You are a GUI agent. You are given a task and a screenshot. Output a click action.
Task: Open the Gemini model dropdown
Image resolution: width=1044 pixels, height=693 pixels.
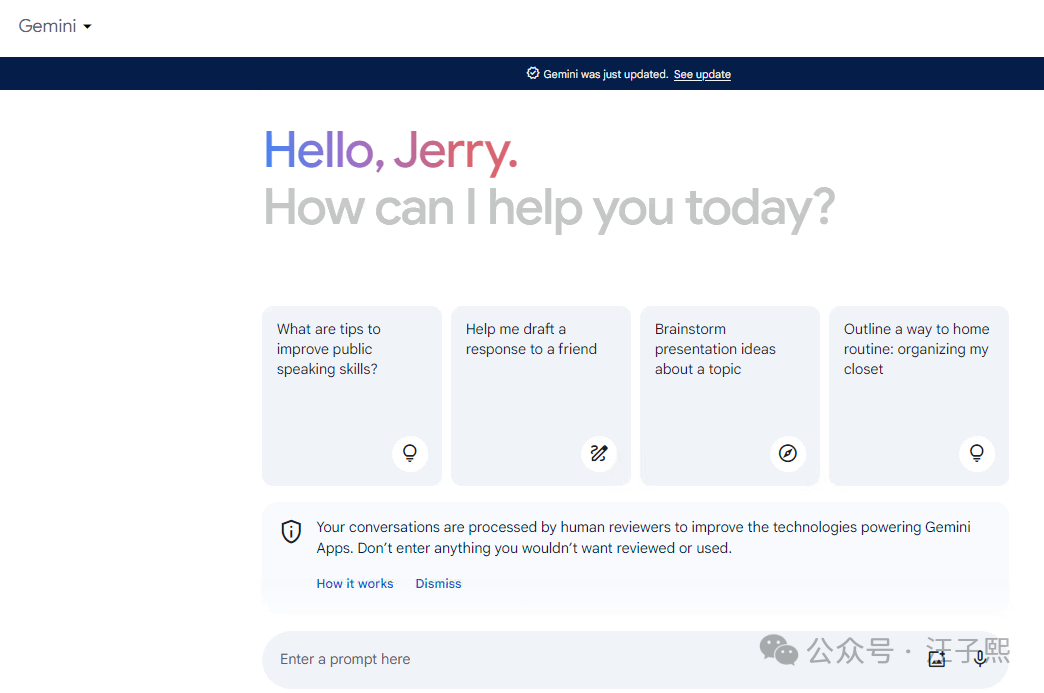(x=55, y=26)
